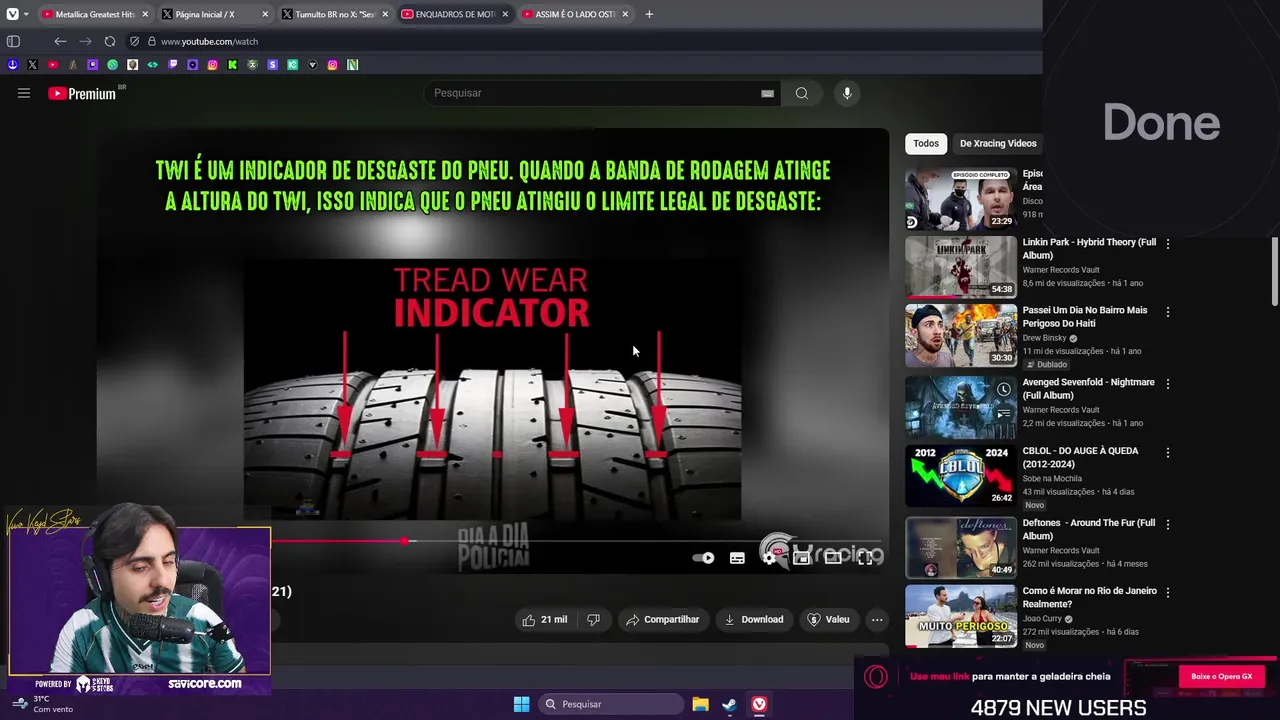The width and height of the screenshot is (1280, 720).
Task: Open options menu for Linkin Park Hybrid Theory
Action: (1167, 243)
